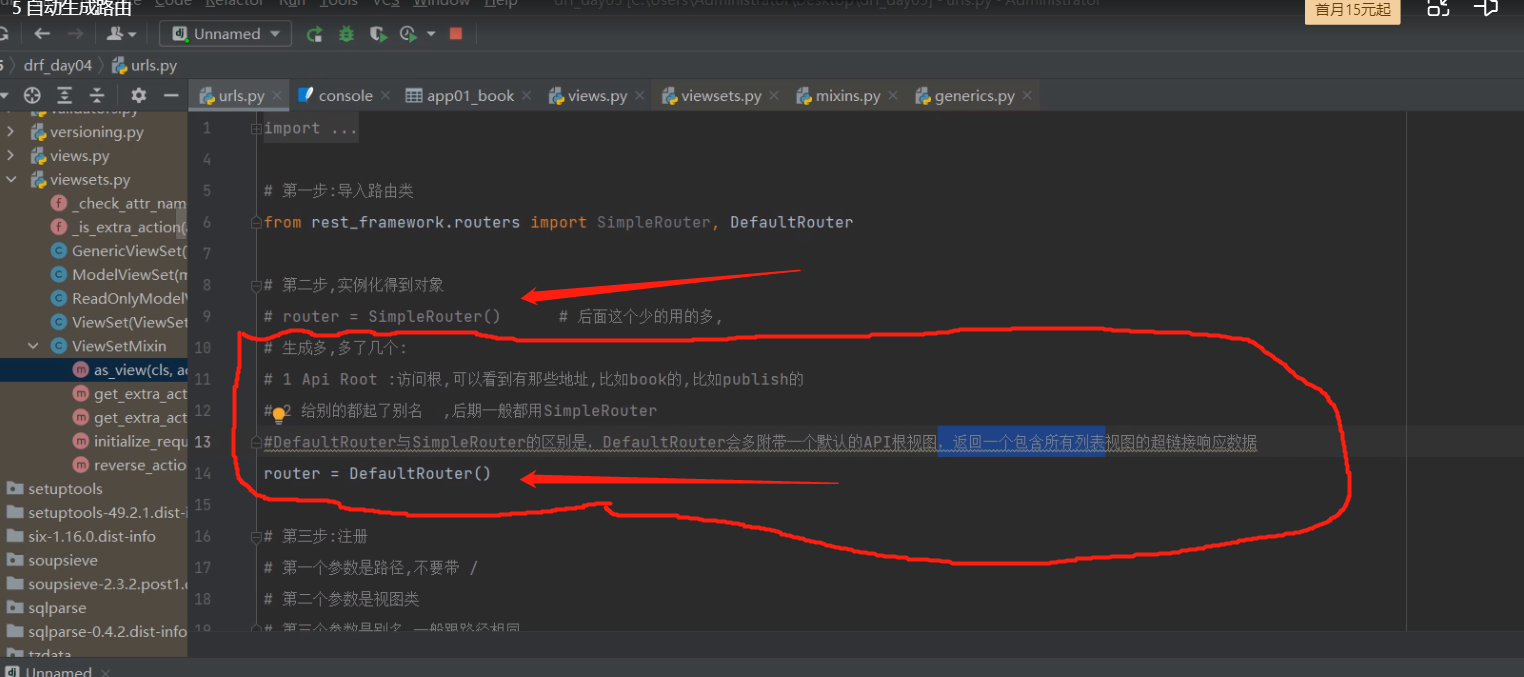Screen dimensions: 1524x677
Task: Select viewsets.py file in the tree
Action: point(90,180)
